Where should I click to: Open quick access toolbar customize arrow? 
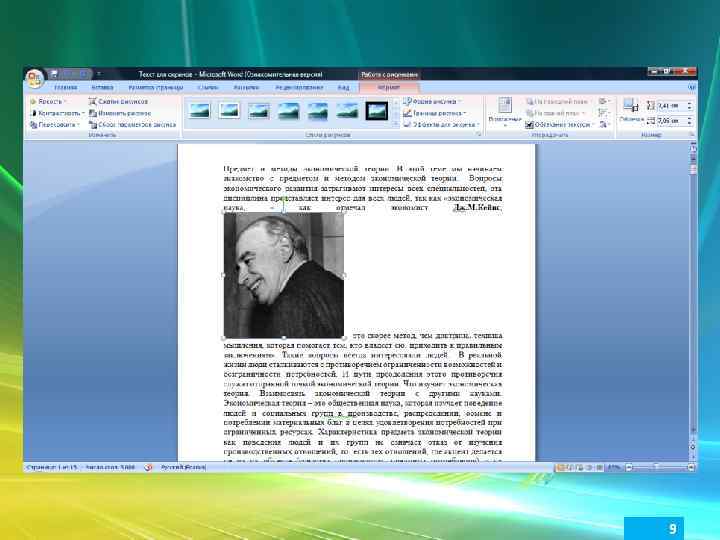click(x=98, y=73)
